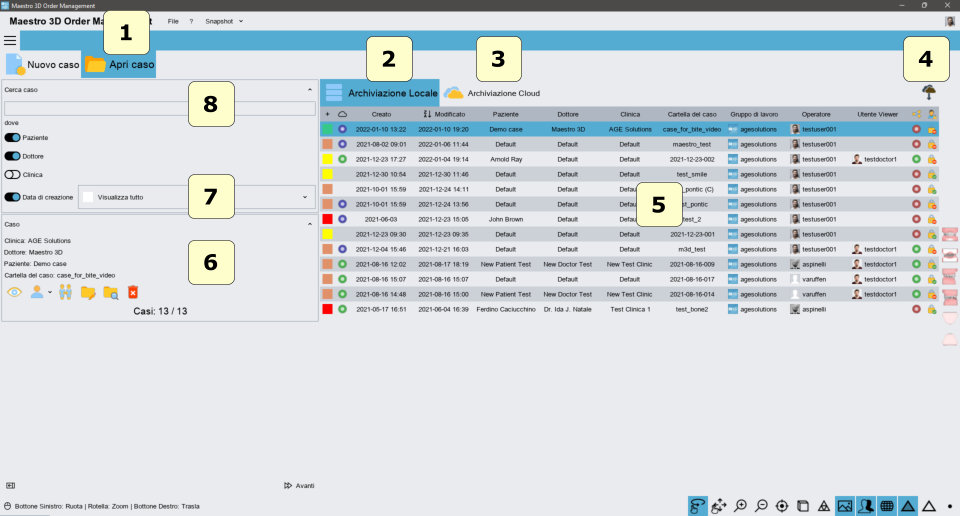The height and width of the screenshot is (516, 960).
Task: Click lock icon in test_bone2 row
Action: tap(932, 309)
